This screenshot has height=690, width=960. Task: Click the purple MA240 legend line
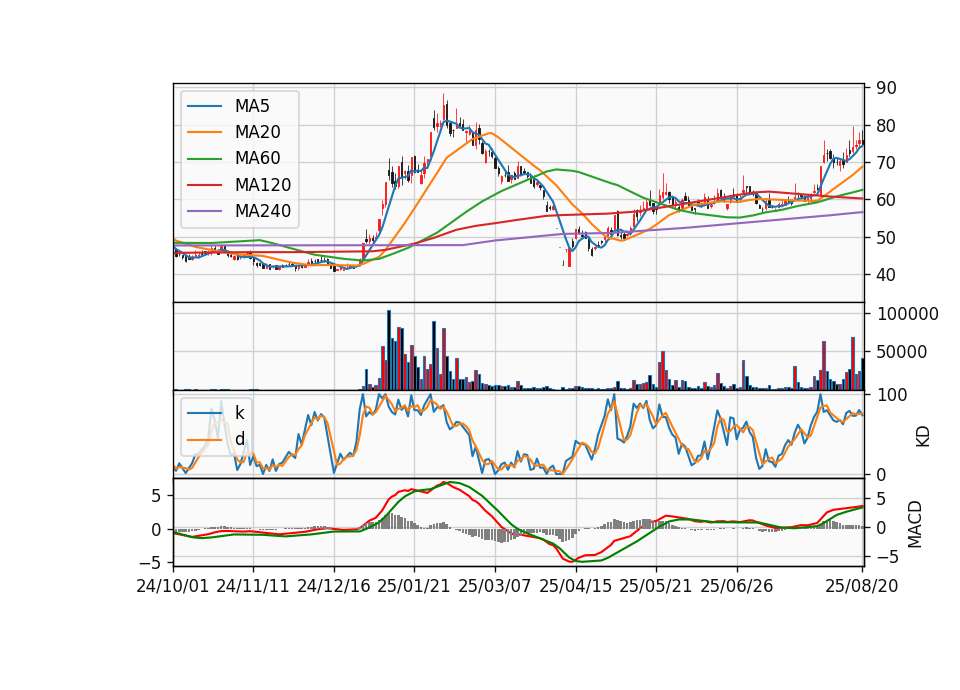(x=204, y=211)
